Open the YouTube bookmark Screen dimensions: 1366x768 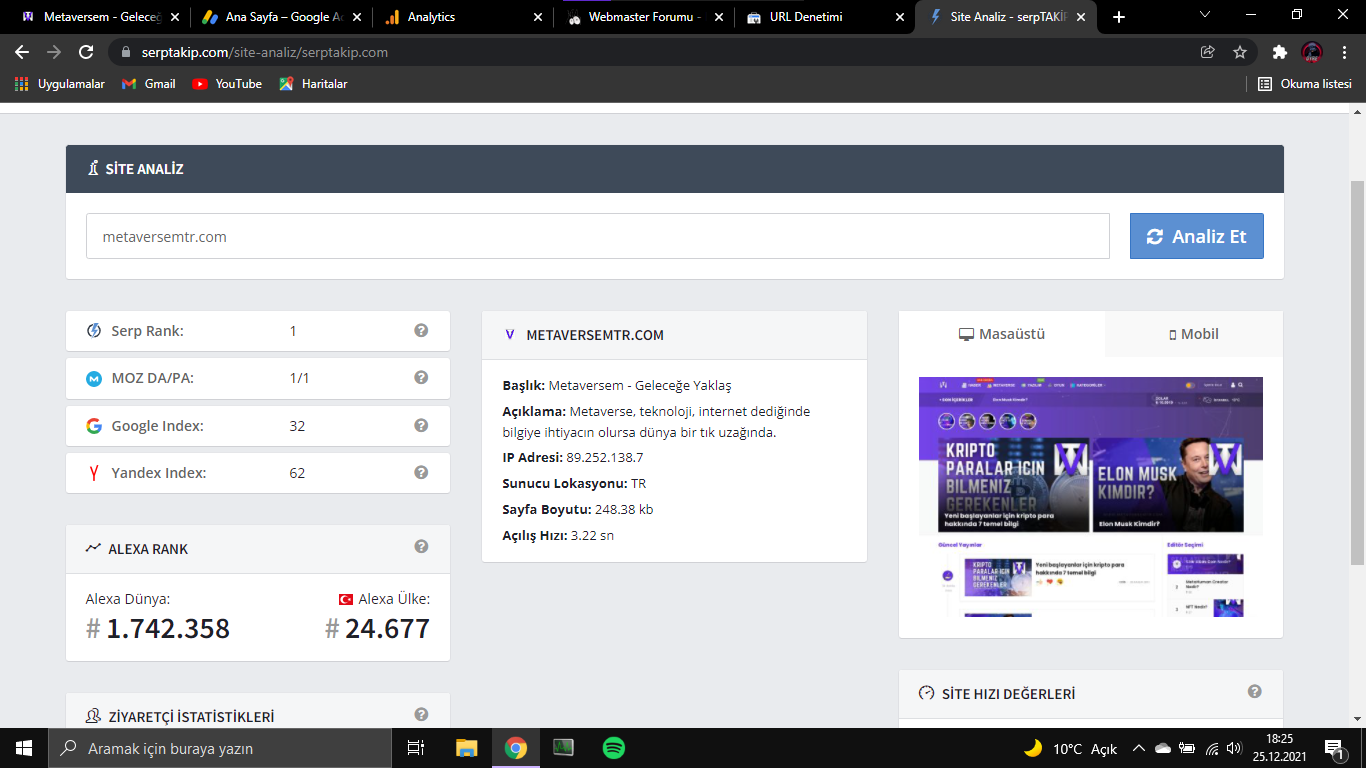click(227, 84)
